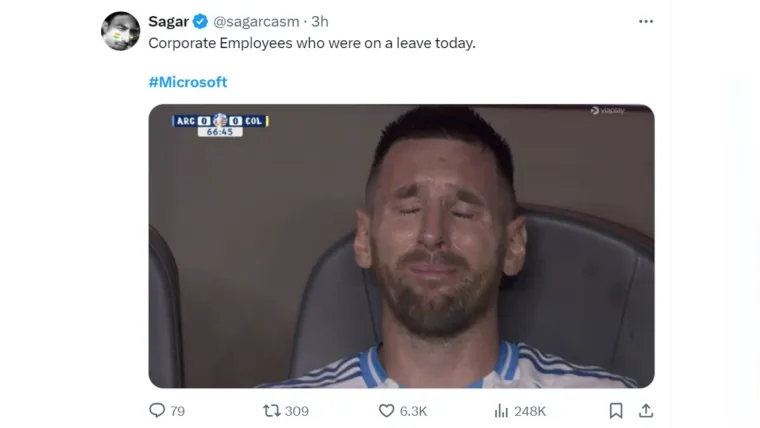This screenshot has height=428, width=760.
Task: Like the tweet with the heart icon
Action: coord(386,410)
